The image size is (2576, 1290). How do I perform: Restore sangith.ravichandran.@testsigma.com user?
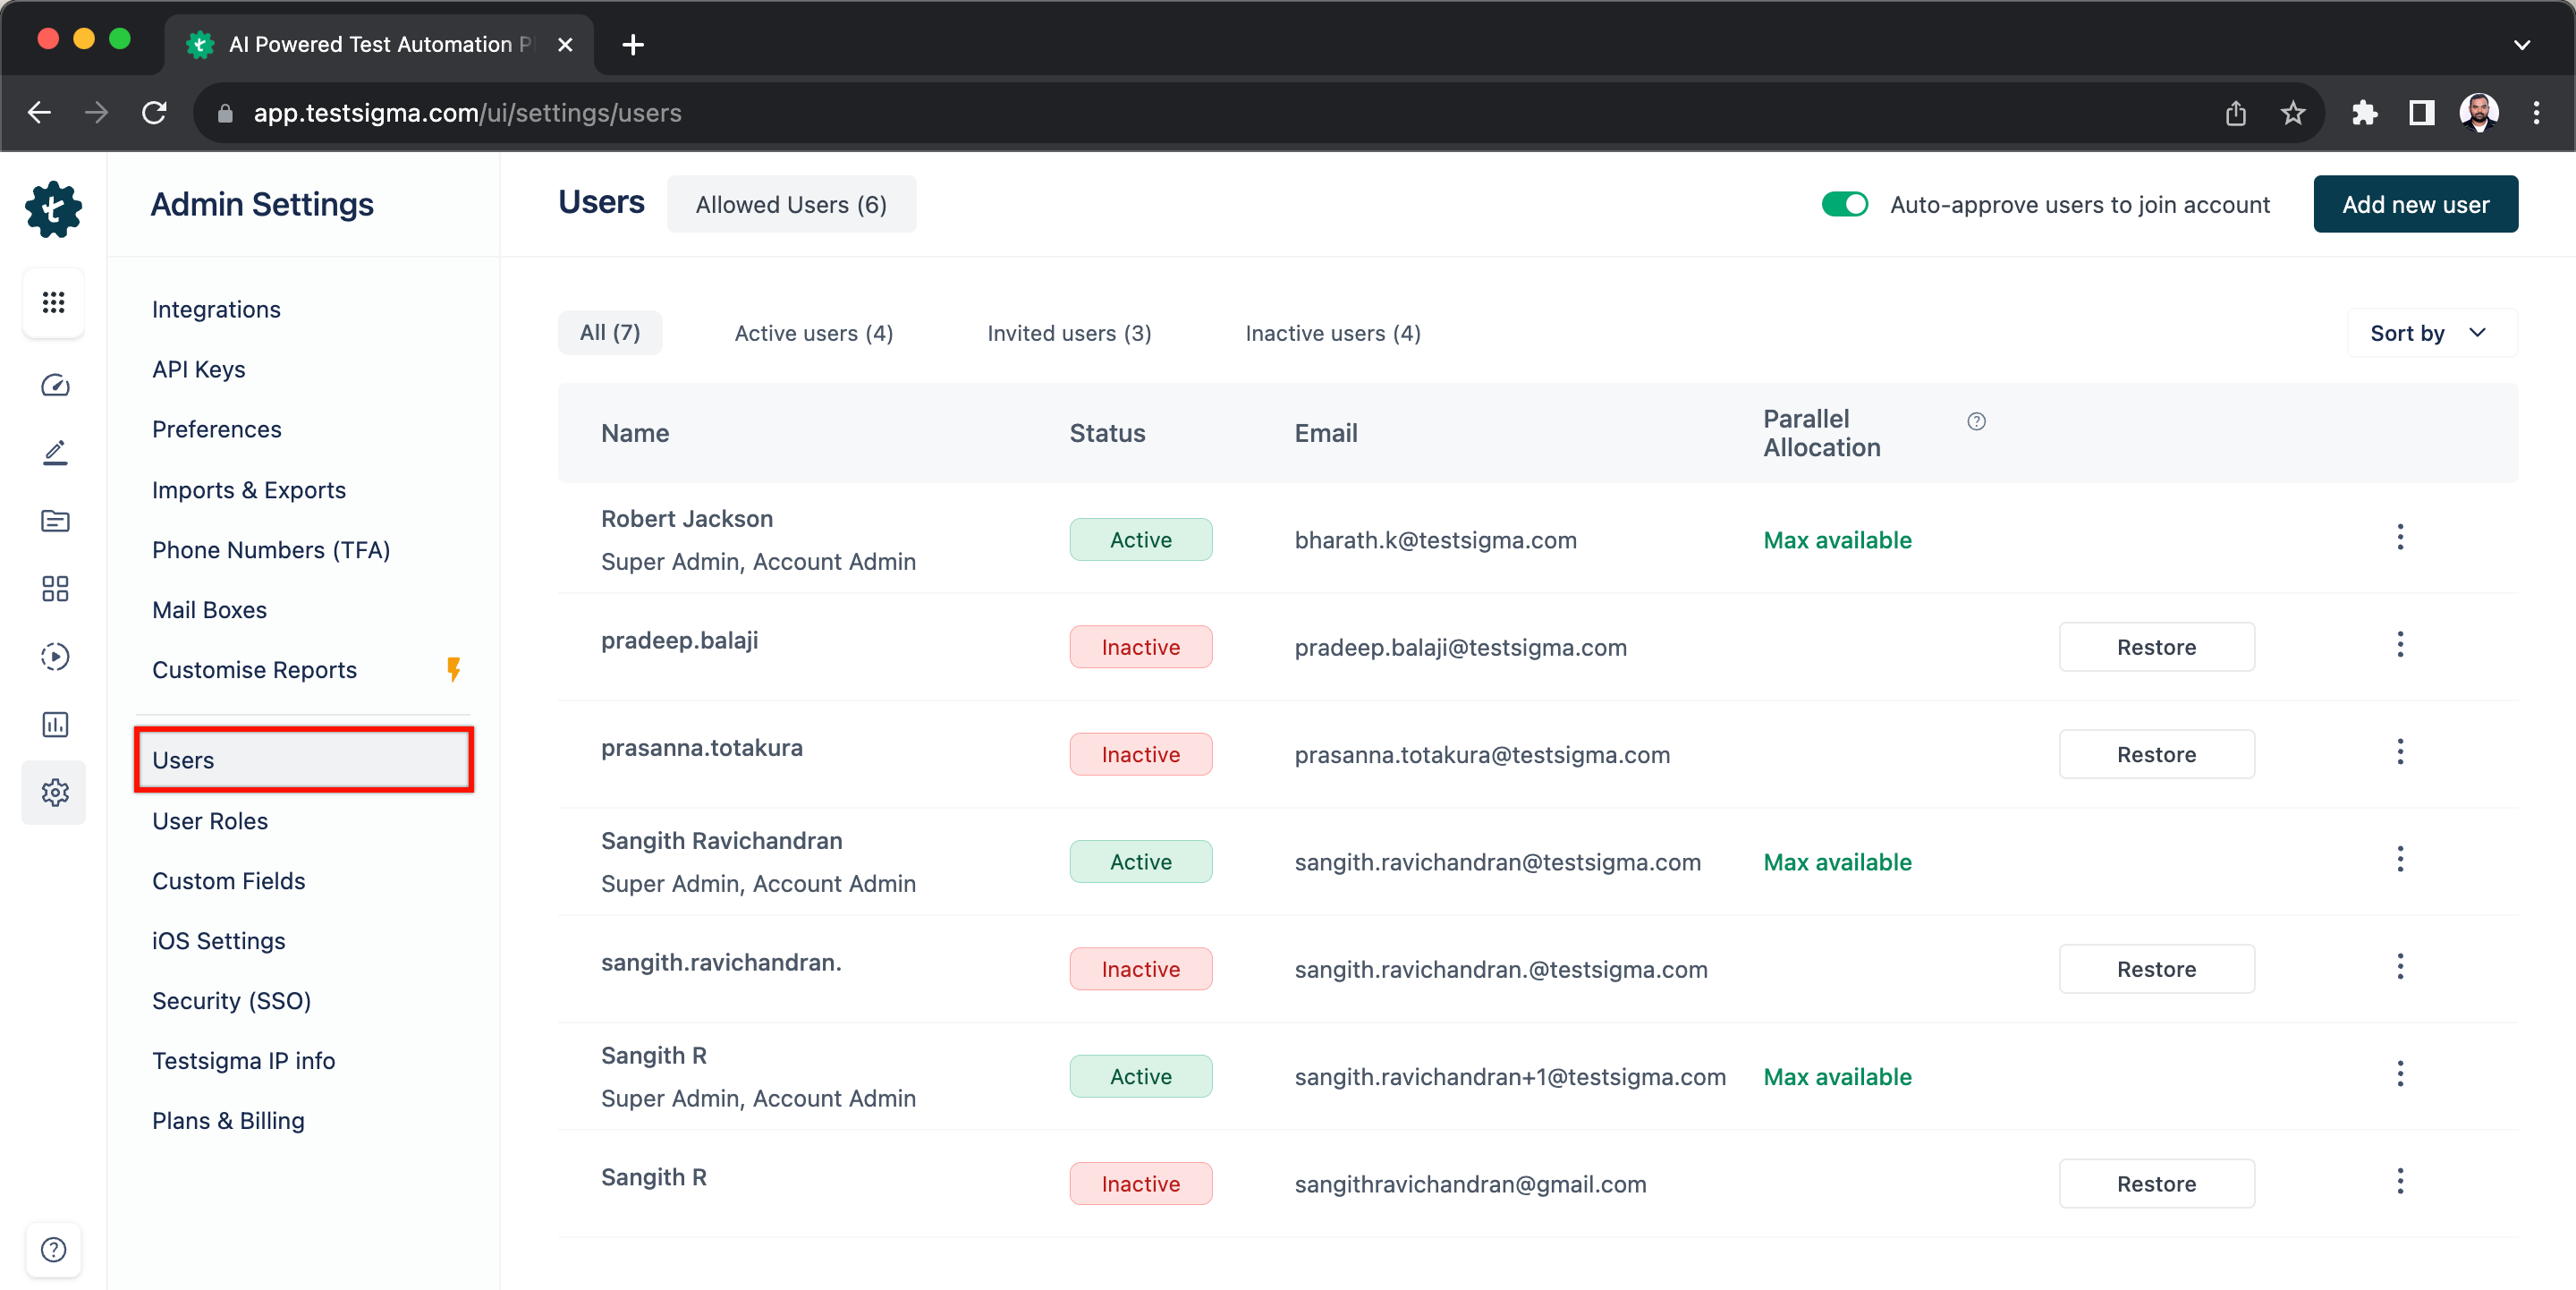tap(2156, 969)
